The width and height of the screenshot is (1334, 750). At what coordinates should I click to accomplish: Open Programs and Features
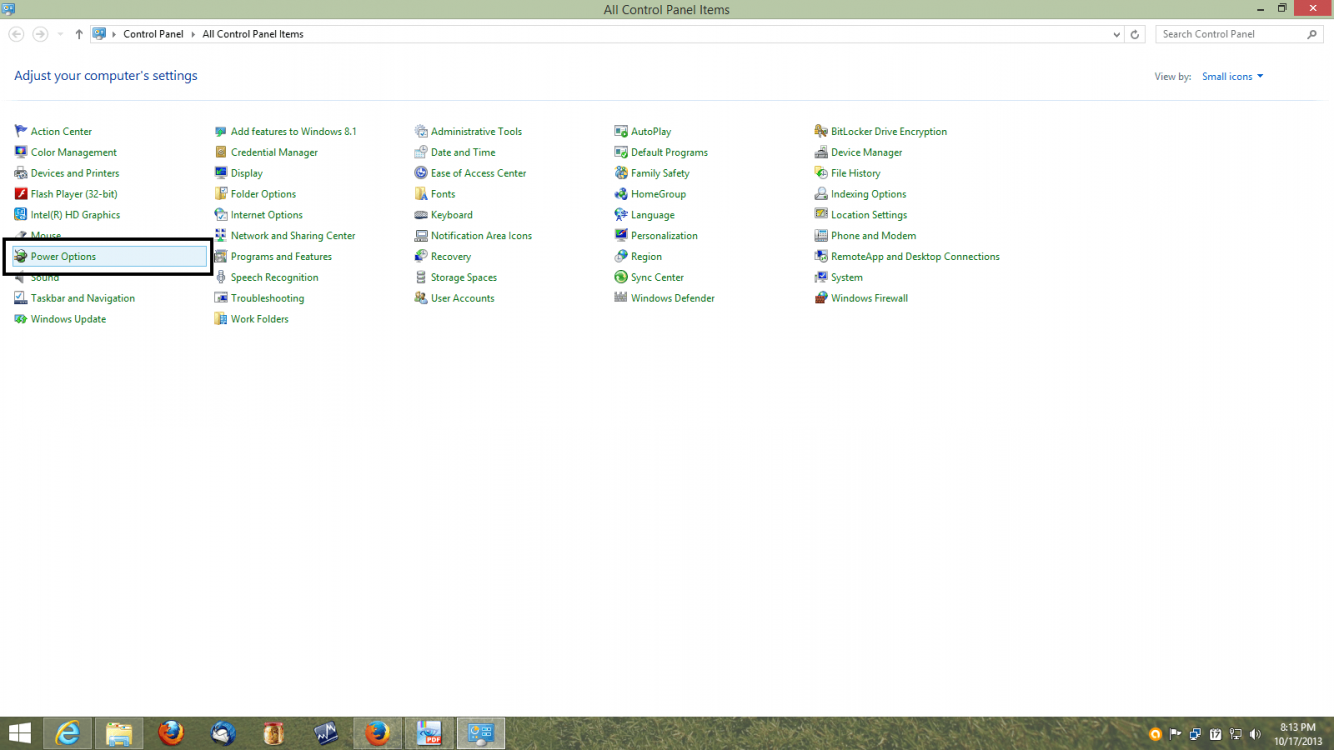281,257
